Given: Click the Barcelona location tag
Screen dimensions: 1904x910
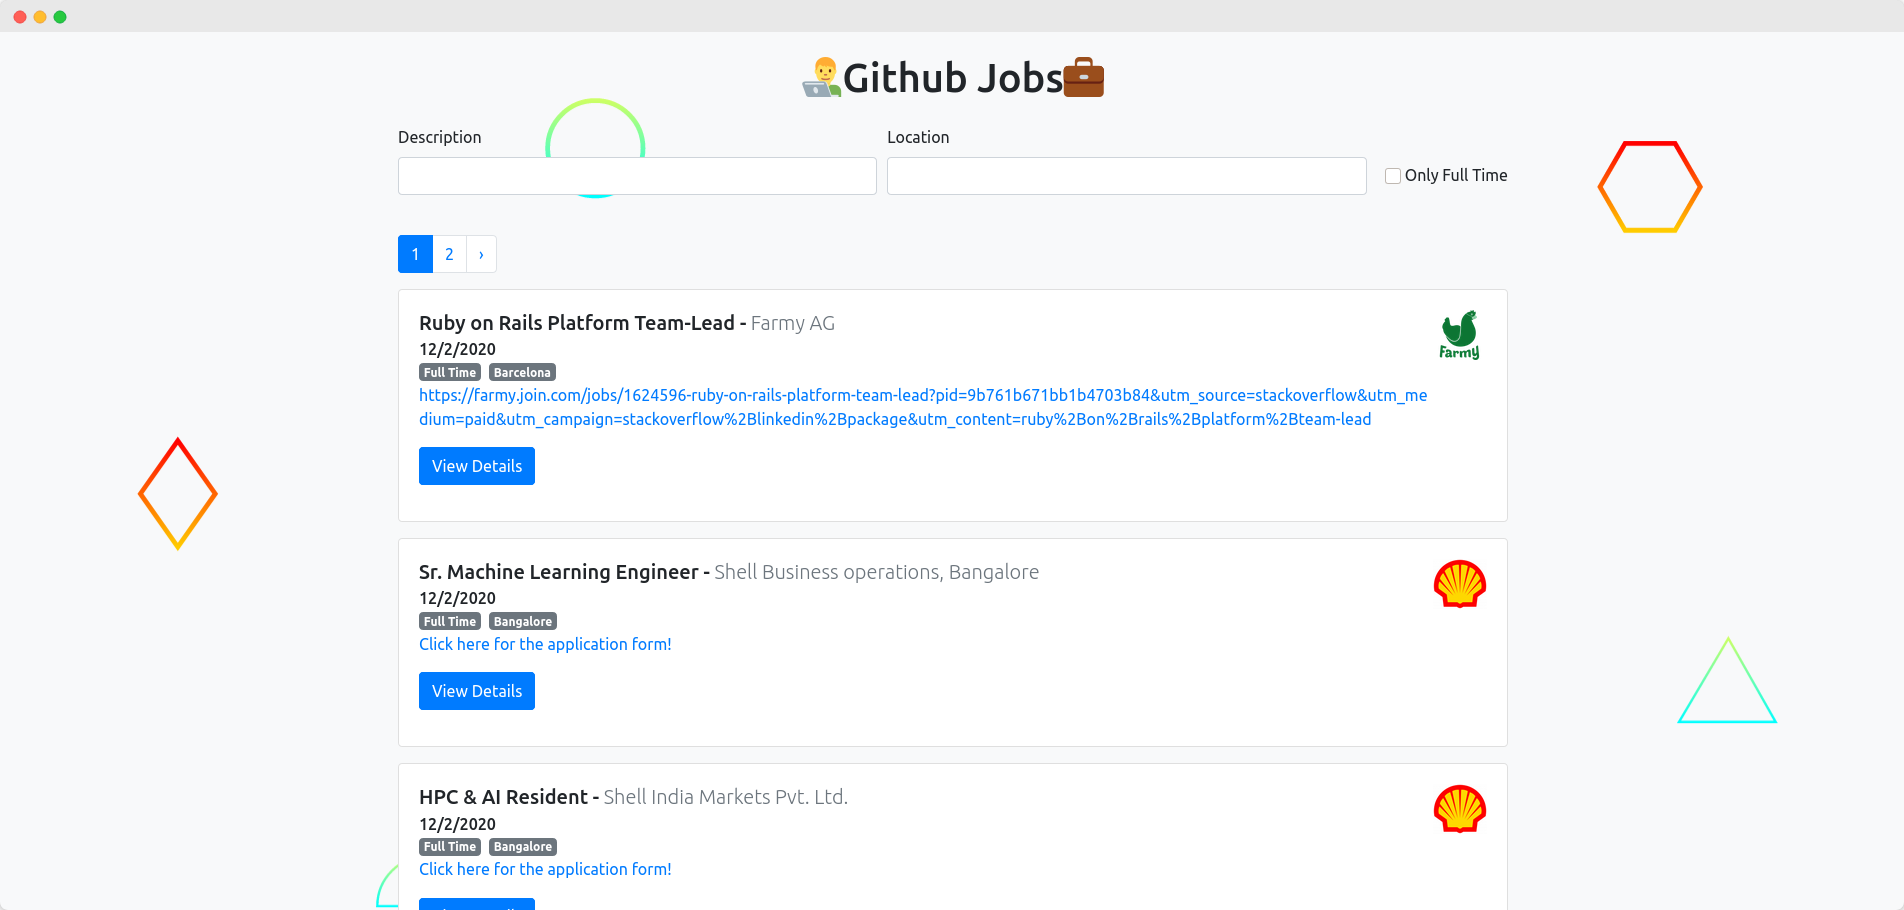Looking at the screenshot, I should (x=521, y=371).
